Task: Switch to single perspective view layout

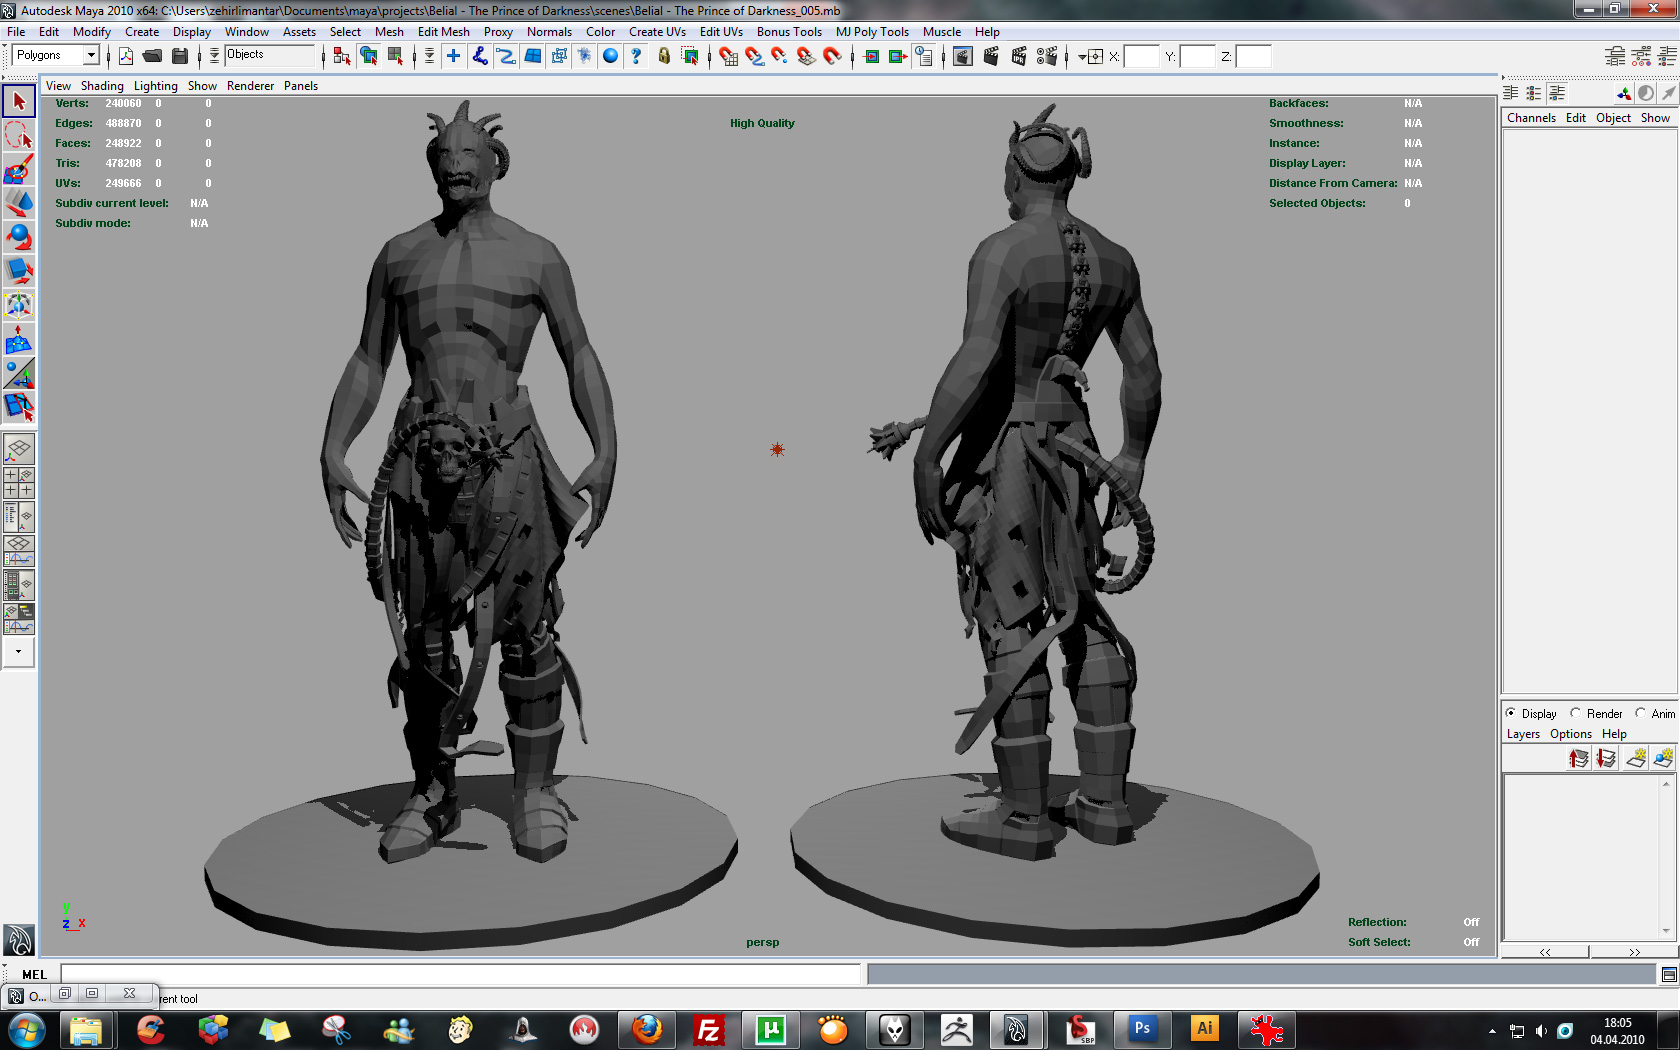Action: (x=19, y=450)
